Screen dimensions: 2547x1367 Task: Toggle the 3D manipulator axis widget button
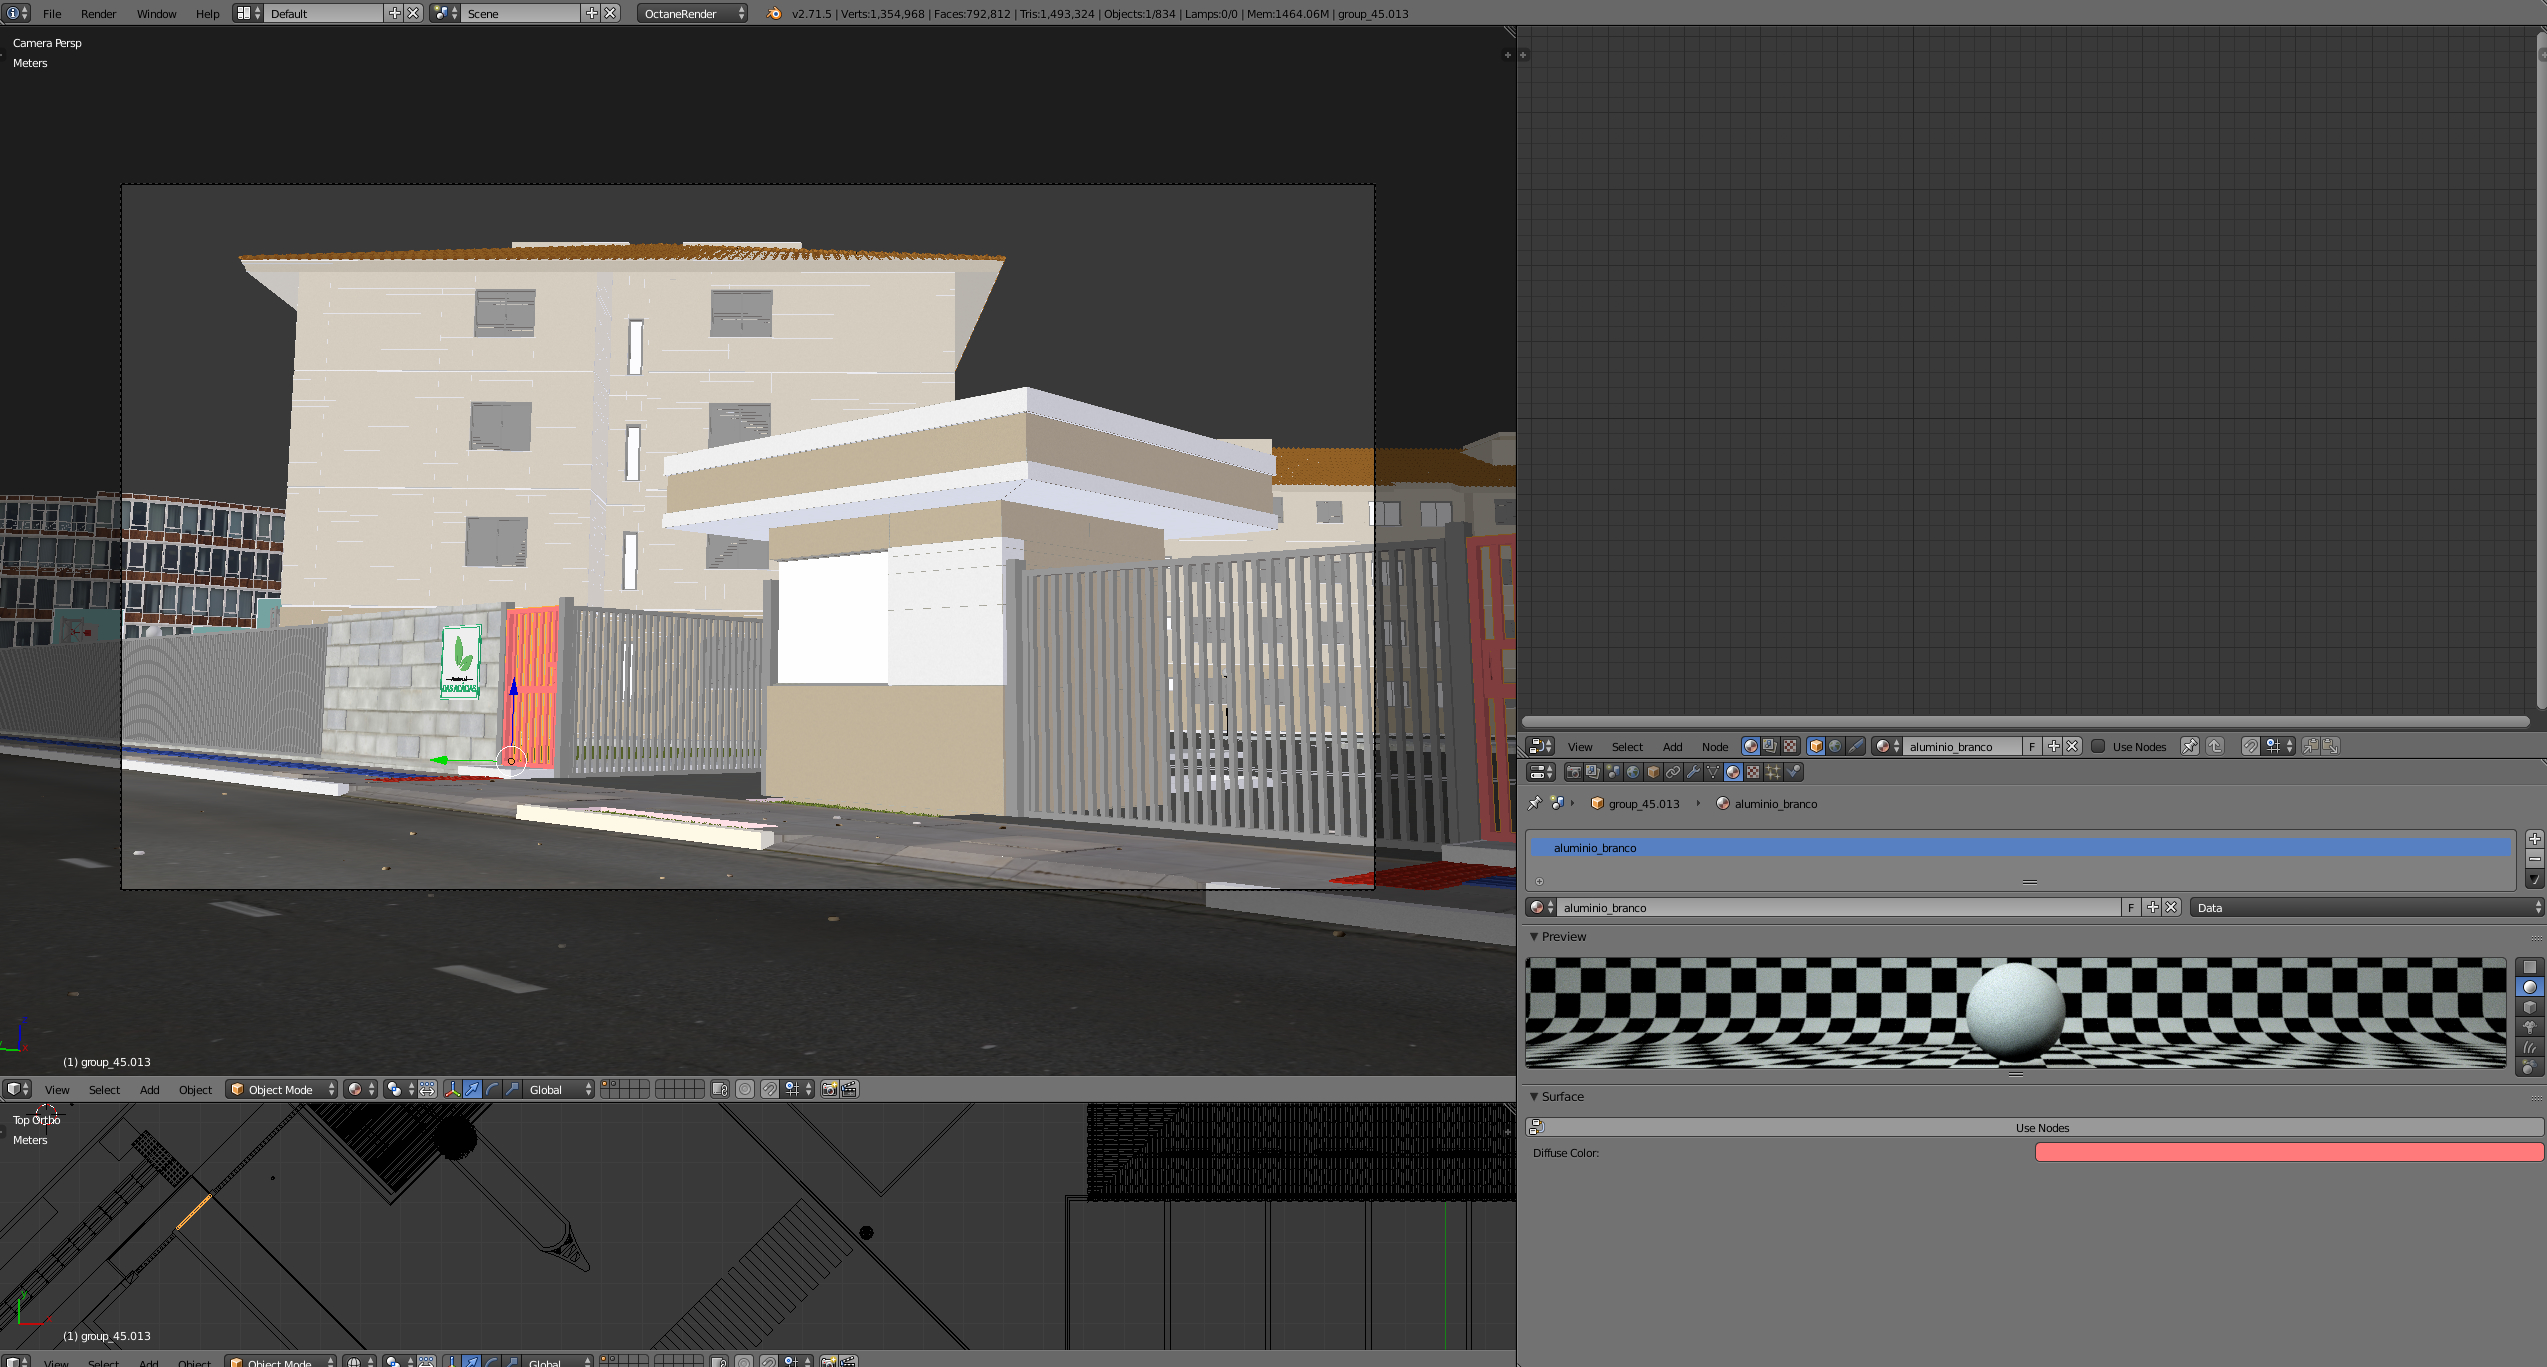pyautogui.click(x=452, y=1090)
